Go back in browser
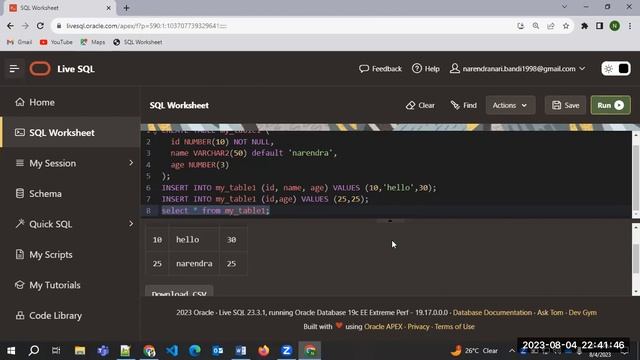Image resolution: width=640 pixels, height=360 pixels. pyautogui.click(x=10, y=26)
